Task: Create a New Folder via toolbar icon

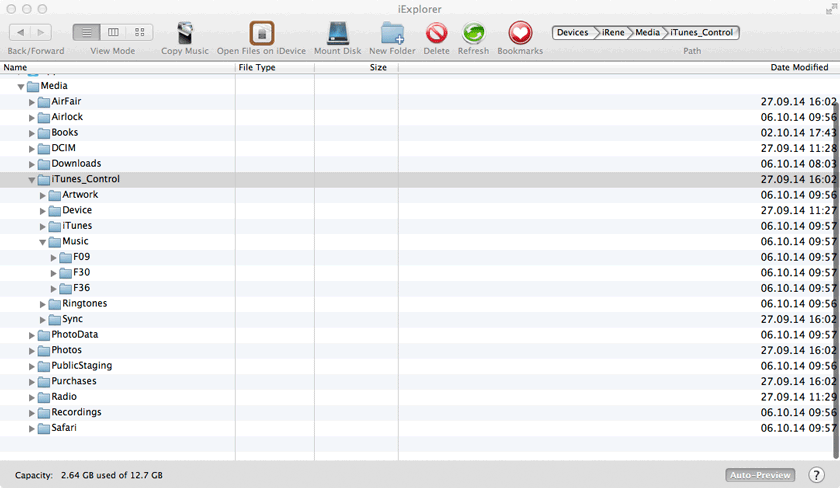Action: [x=393, y=33]
